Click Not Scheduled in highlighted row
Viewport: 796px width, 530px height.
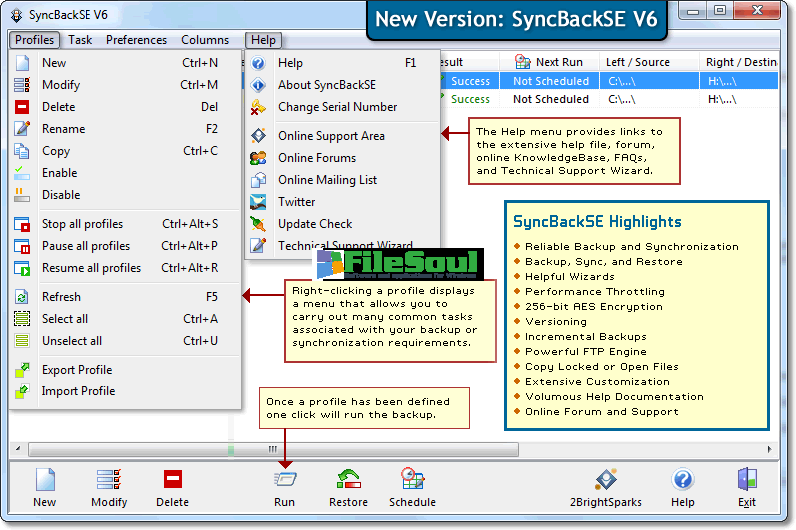pyautogui.click(x=551, y=81)
